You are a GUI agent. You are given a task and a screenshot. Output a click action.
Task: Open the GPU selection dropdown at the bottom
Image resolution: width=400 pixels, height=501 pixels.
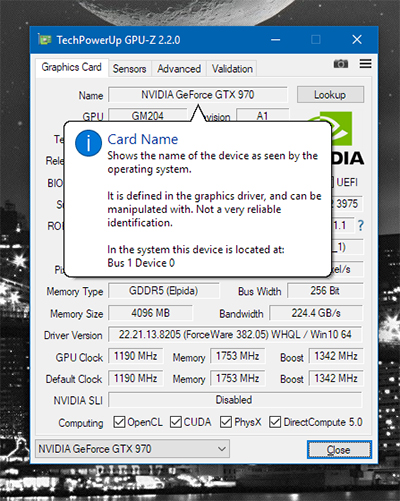point(132,449)
